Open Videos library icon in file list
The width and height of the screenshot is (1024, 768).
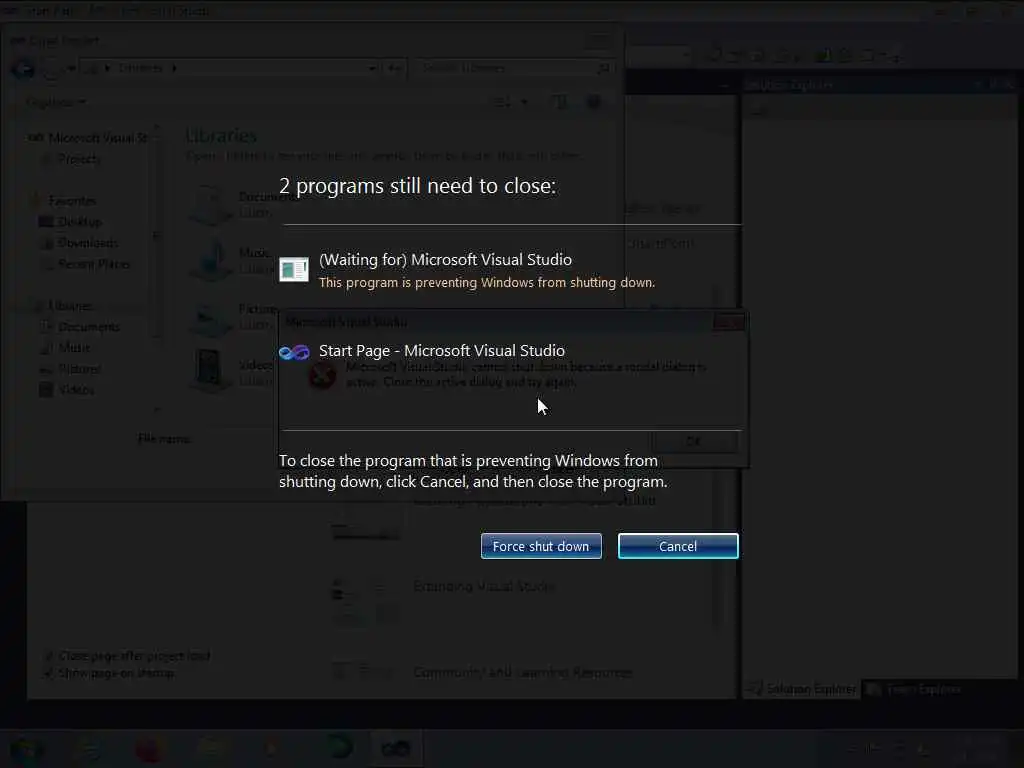coord(210,370)
